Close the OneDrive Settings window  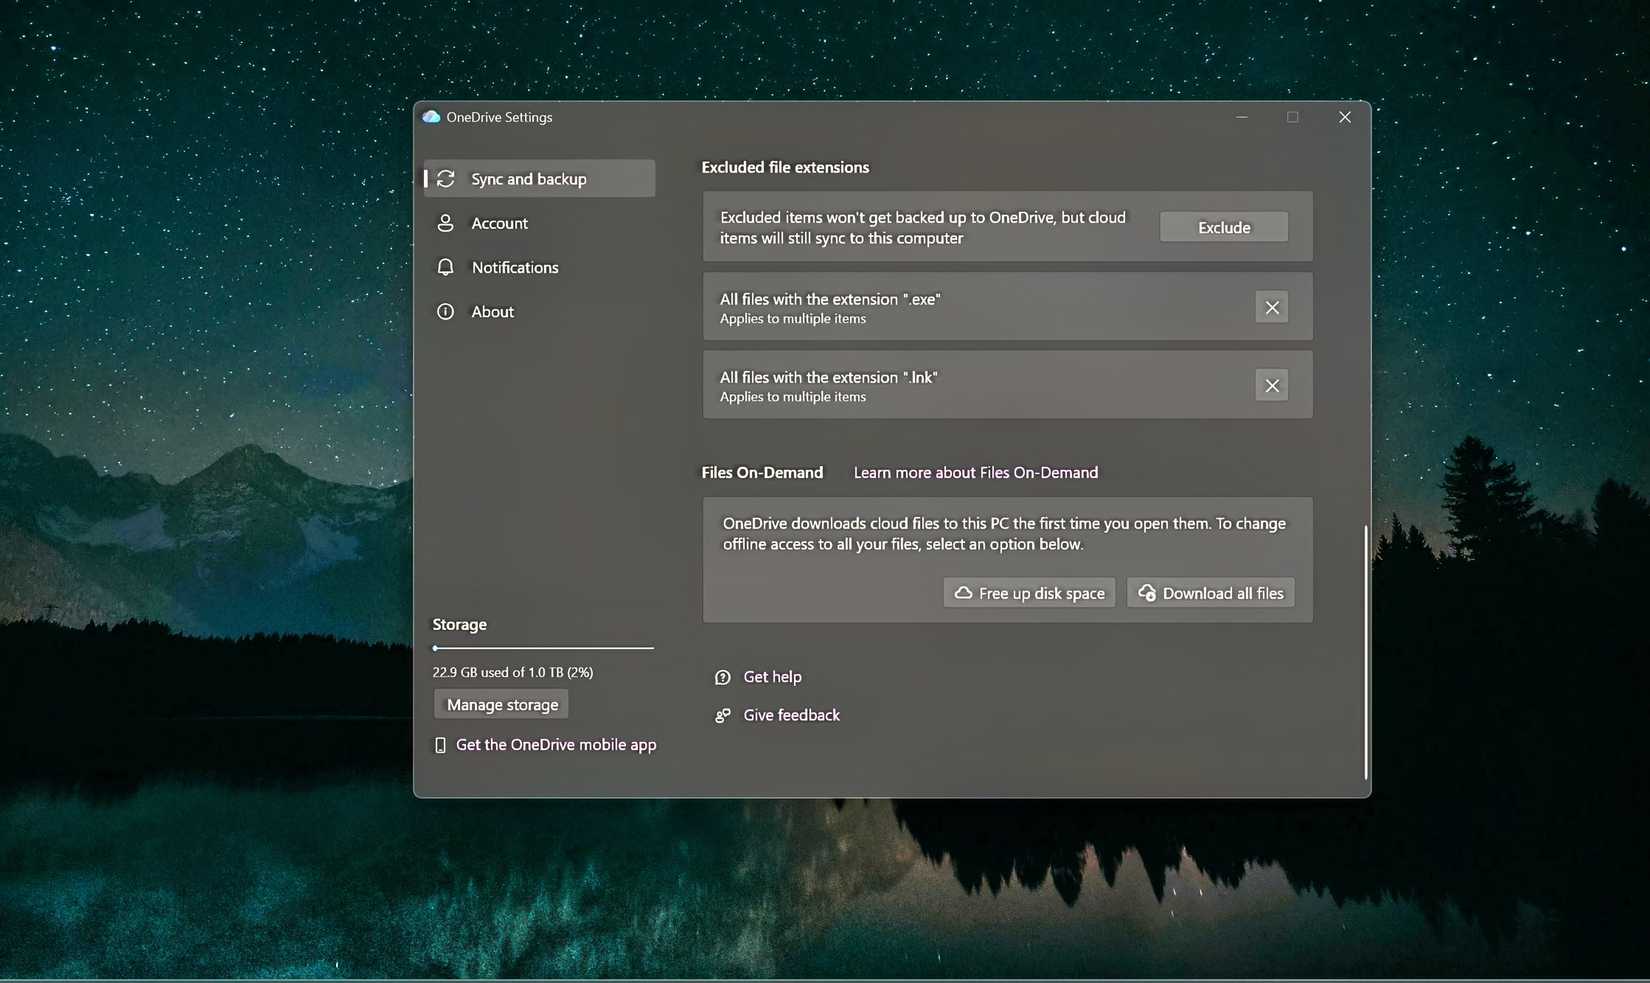[1345, 117]
